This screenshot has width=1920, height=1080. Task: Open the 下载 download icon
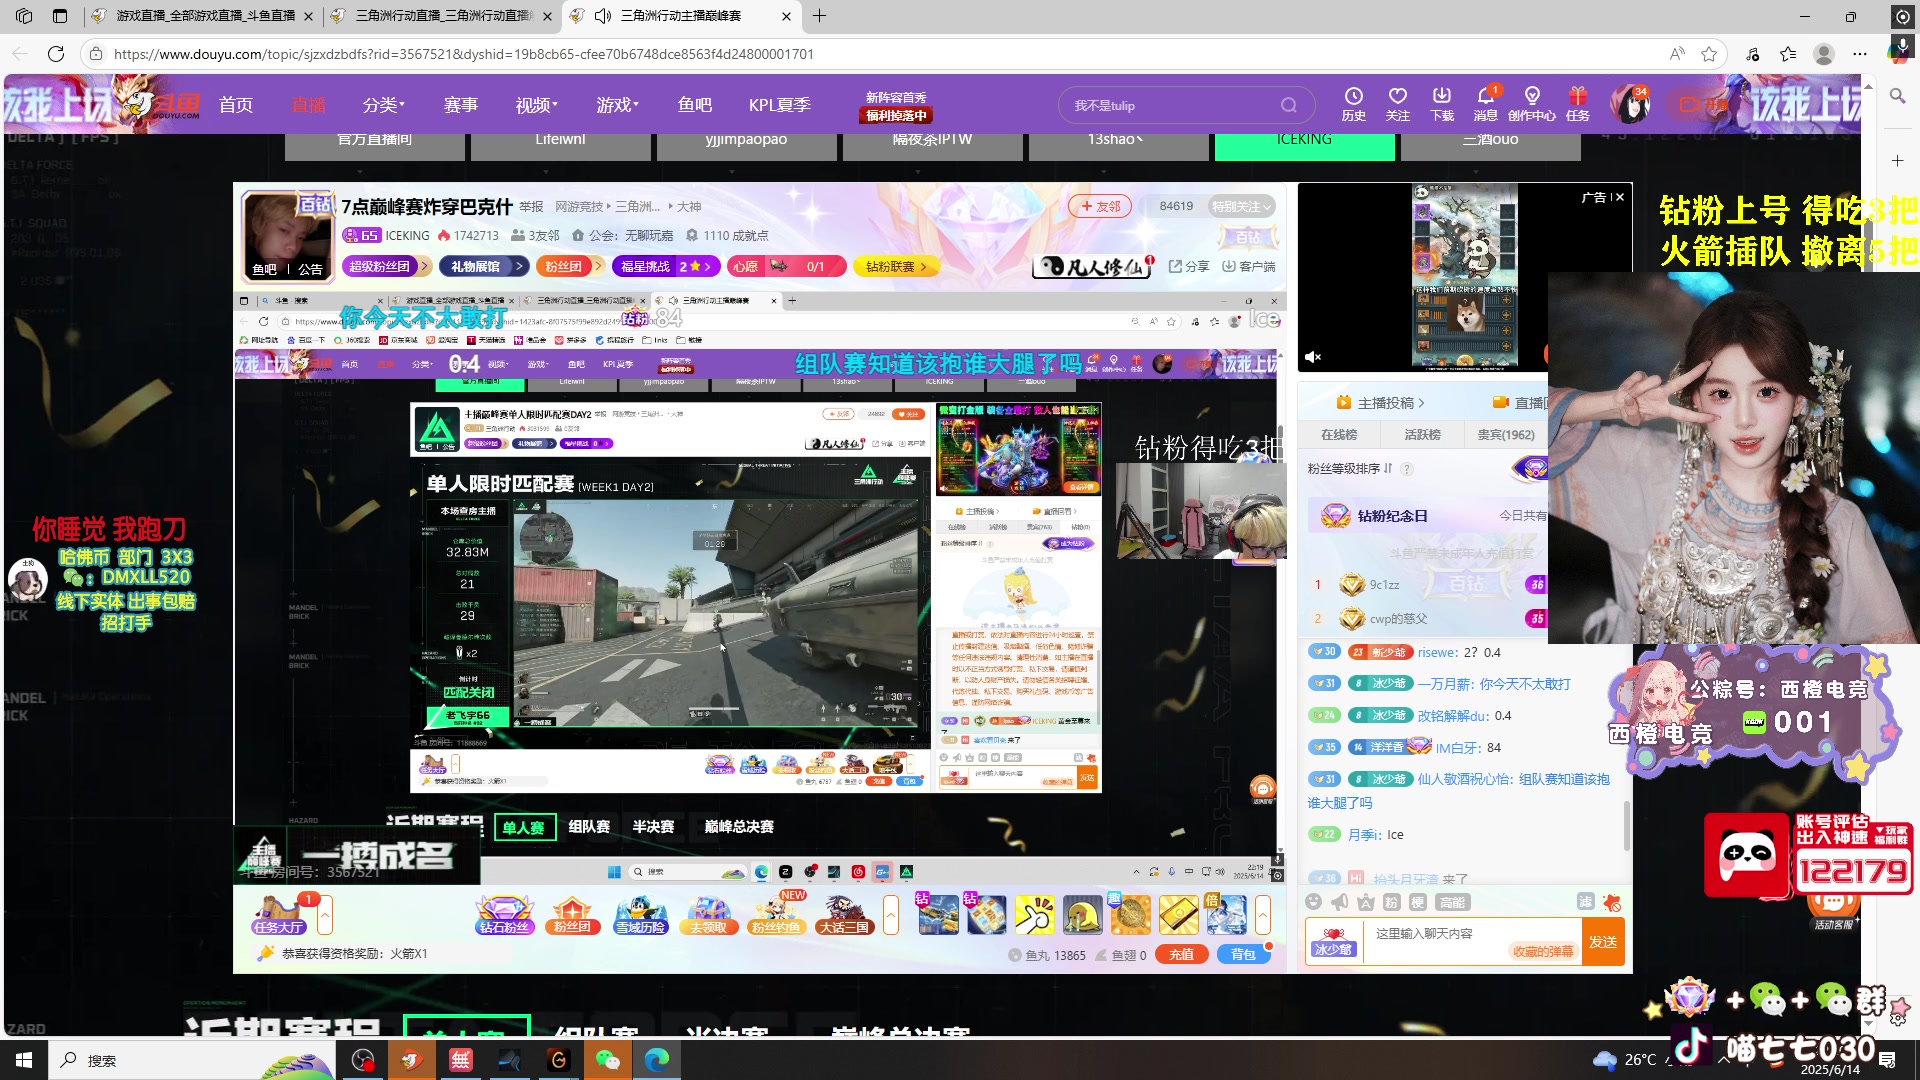click(1442, 104)
